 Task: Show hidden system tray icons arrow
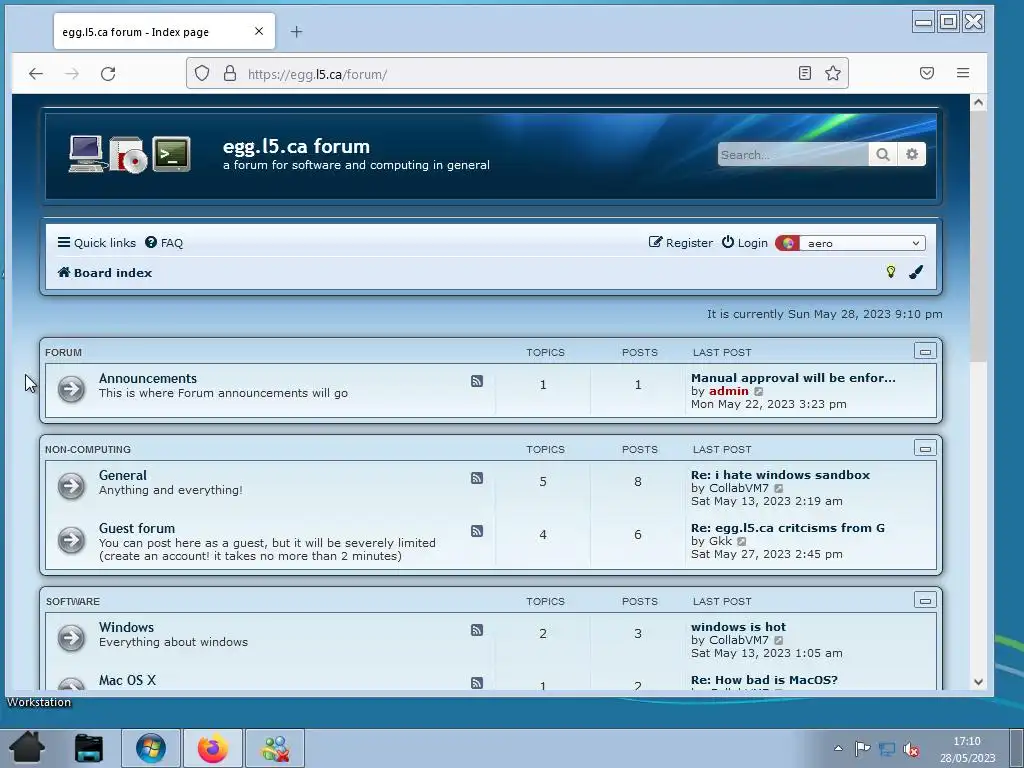(x=839, y=748)
